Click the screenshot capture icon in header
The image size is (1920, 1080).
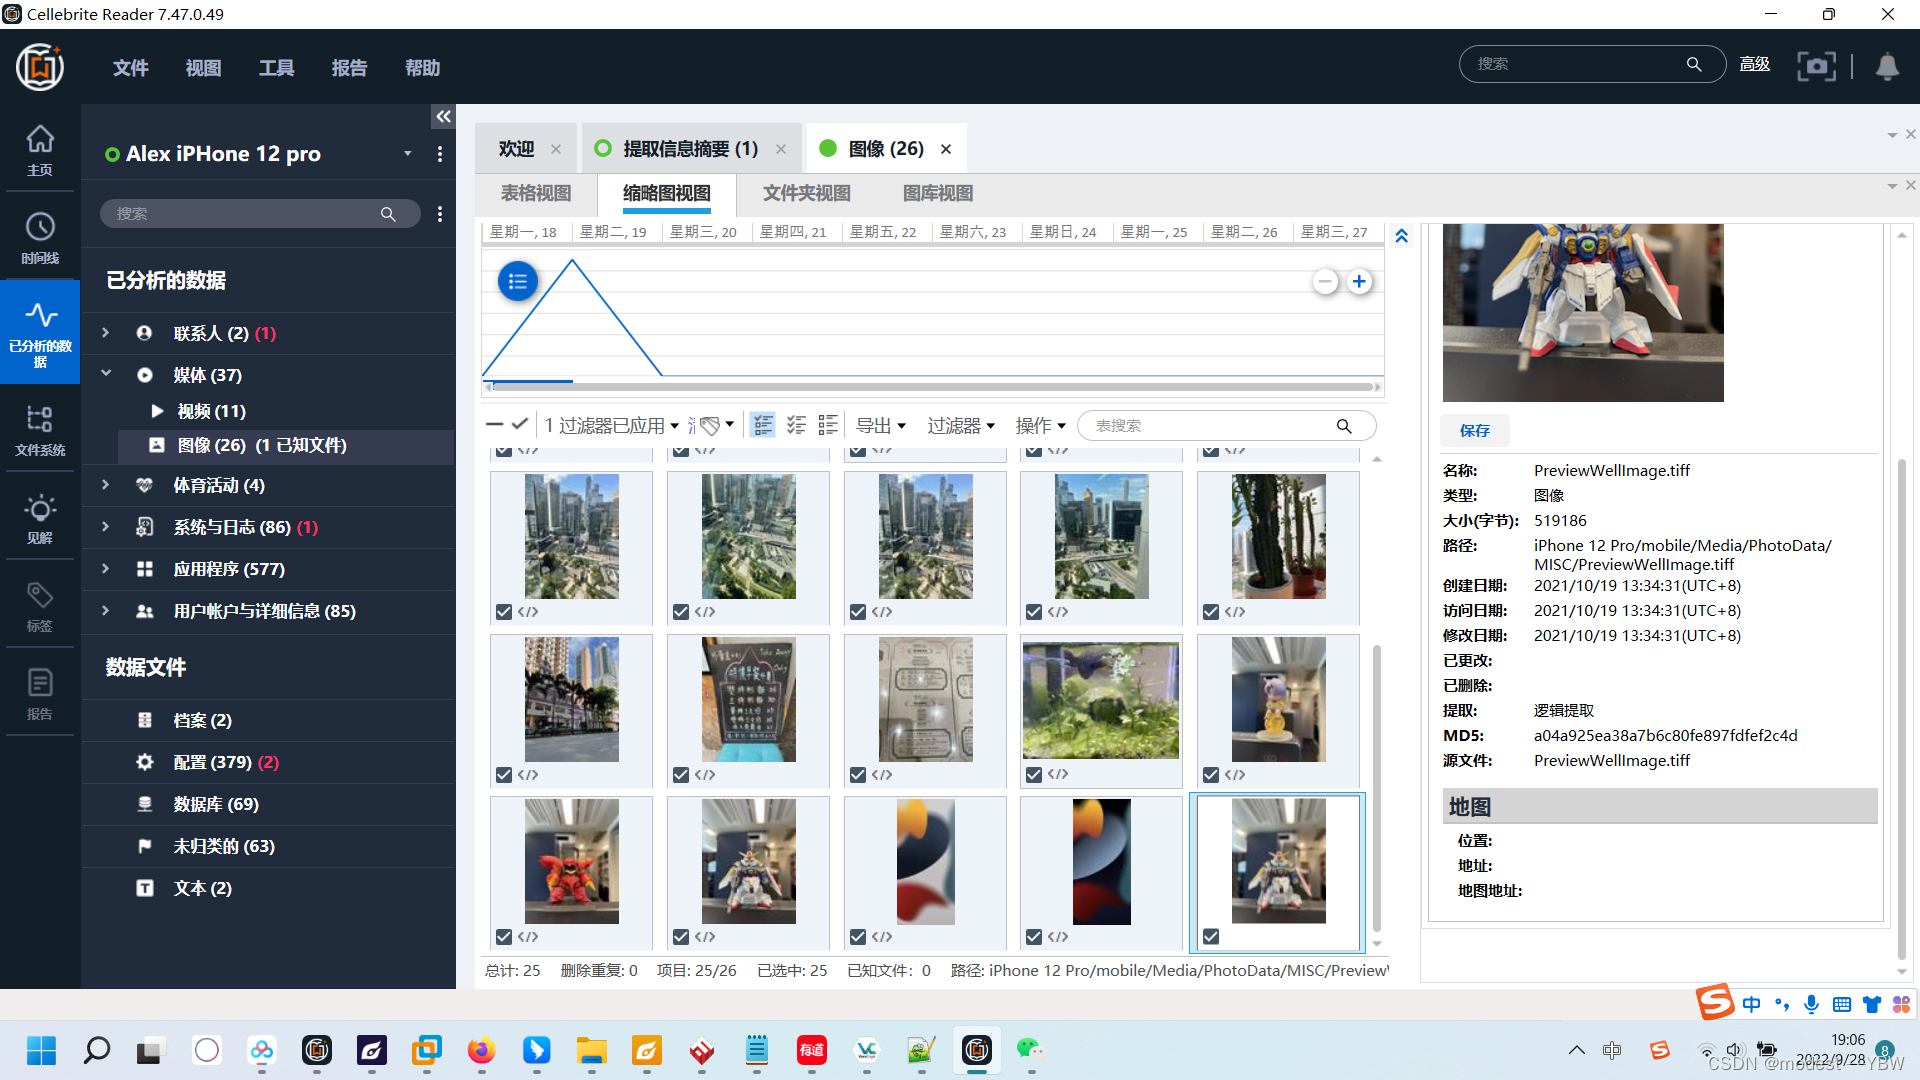[1816, 66]
